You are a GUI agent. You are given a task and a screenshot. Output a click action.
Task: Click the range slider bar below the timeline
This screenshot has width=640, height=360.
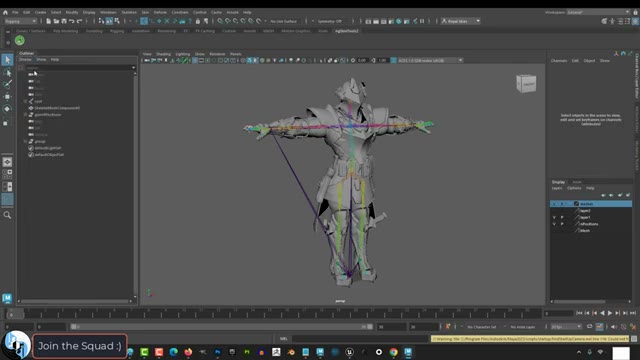[x=222, y=327]
